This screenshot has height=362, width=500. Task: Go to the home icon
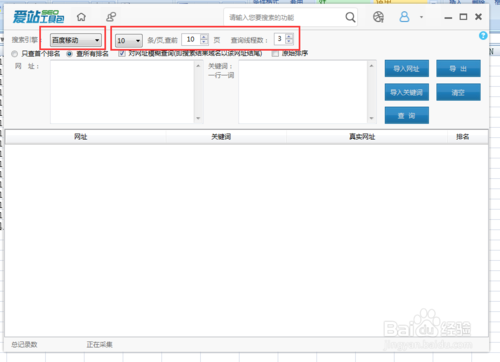[x=81, y=17]
